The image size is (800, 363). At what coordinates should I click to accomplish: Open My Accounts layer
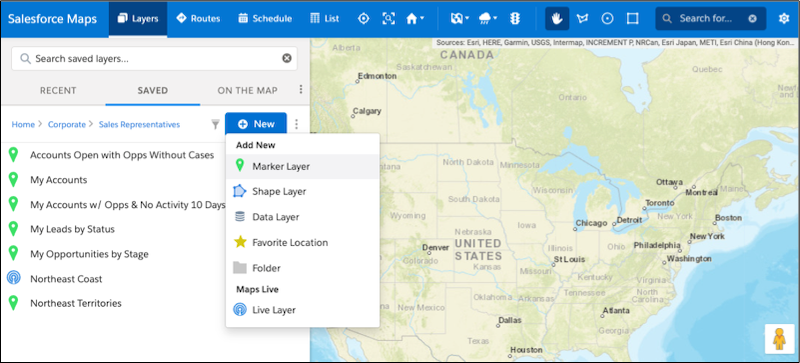59,180
